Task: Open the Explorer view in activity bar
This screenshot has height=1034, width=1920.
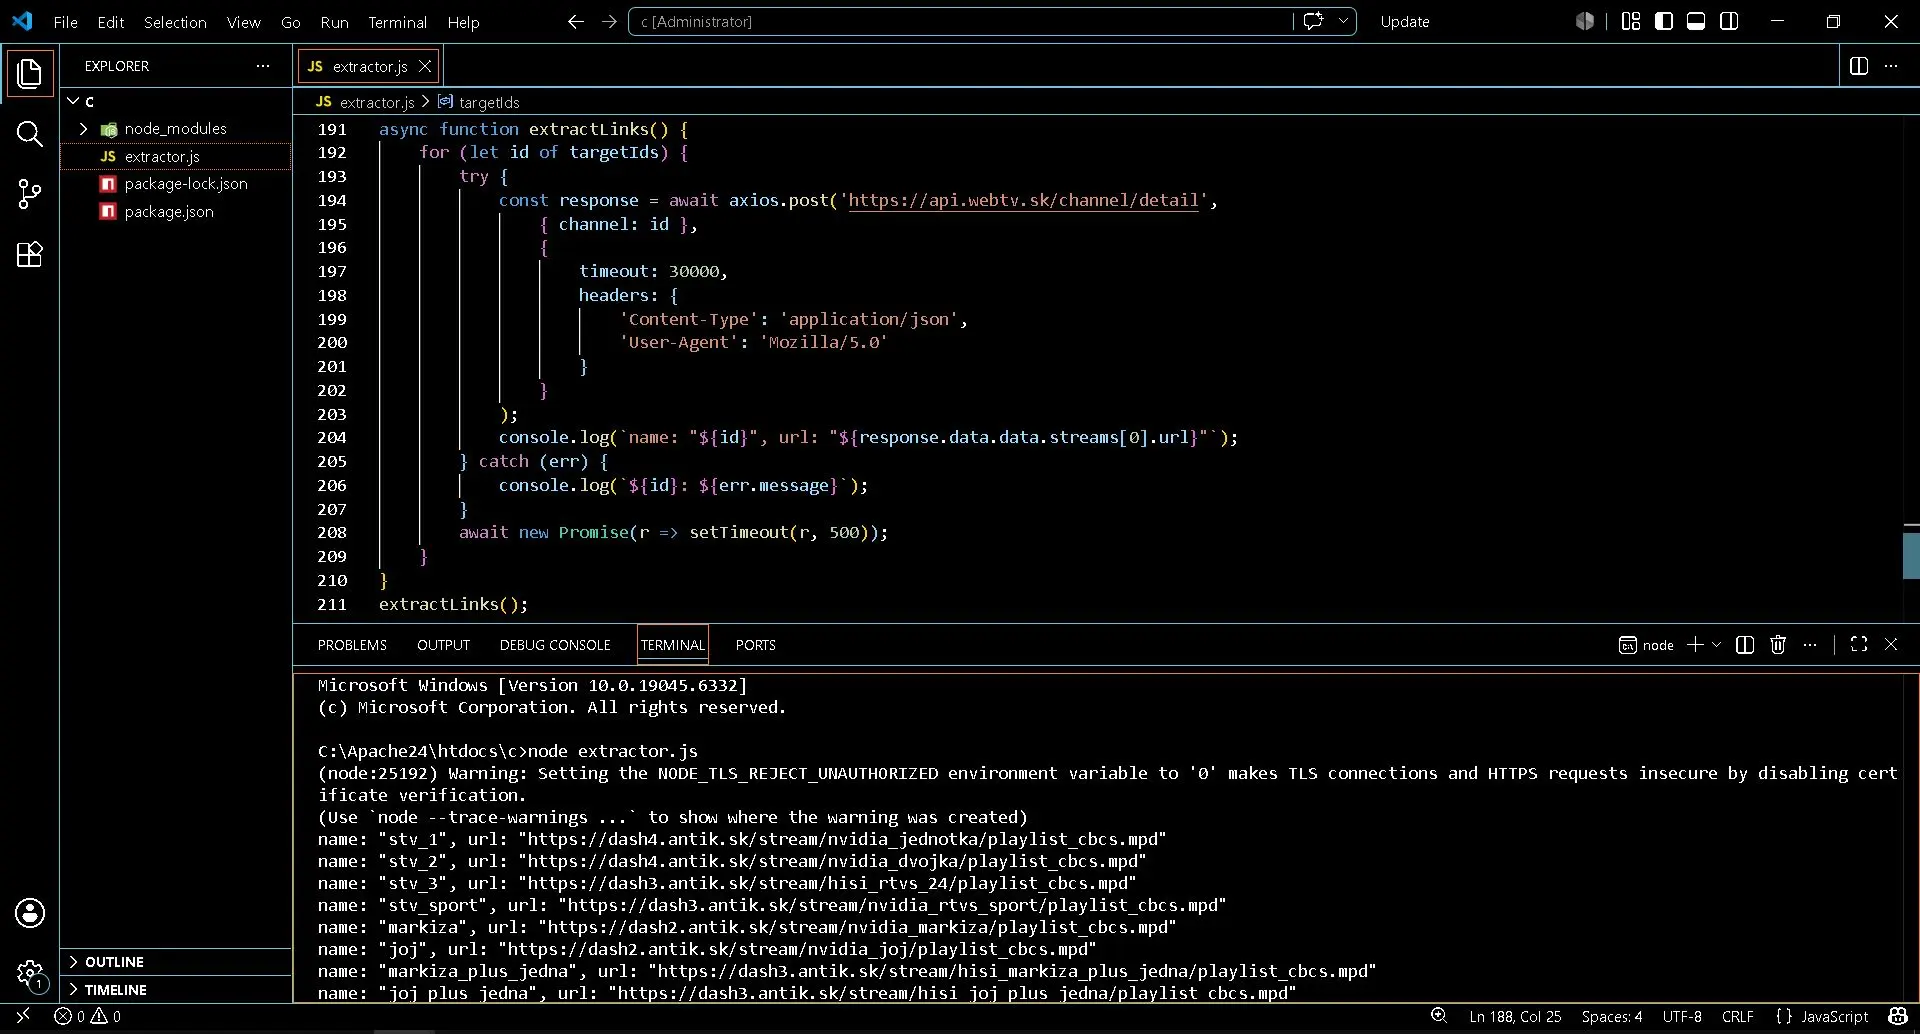Action: (30, 73)
